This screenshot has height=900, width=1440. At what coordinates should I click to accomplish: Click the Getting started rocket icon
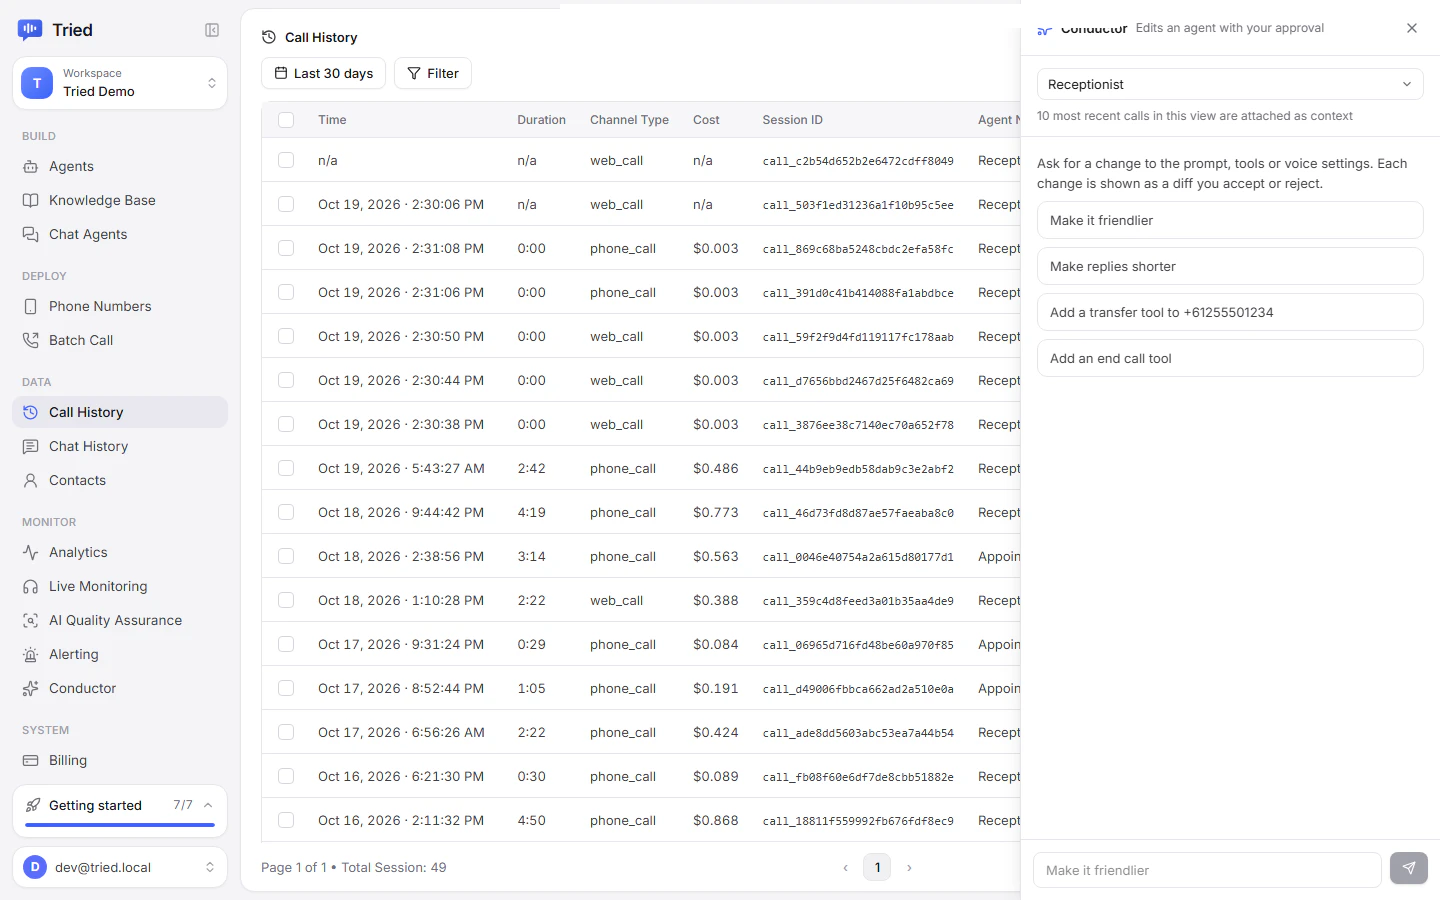[33, 805]
